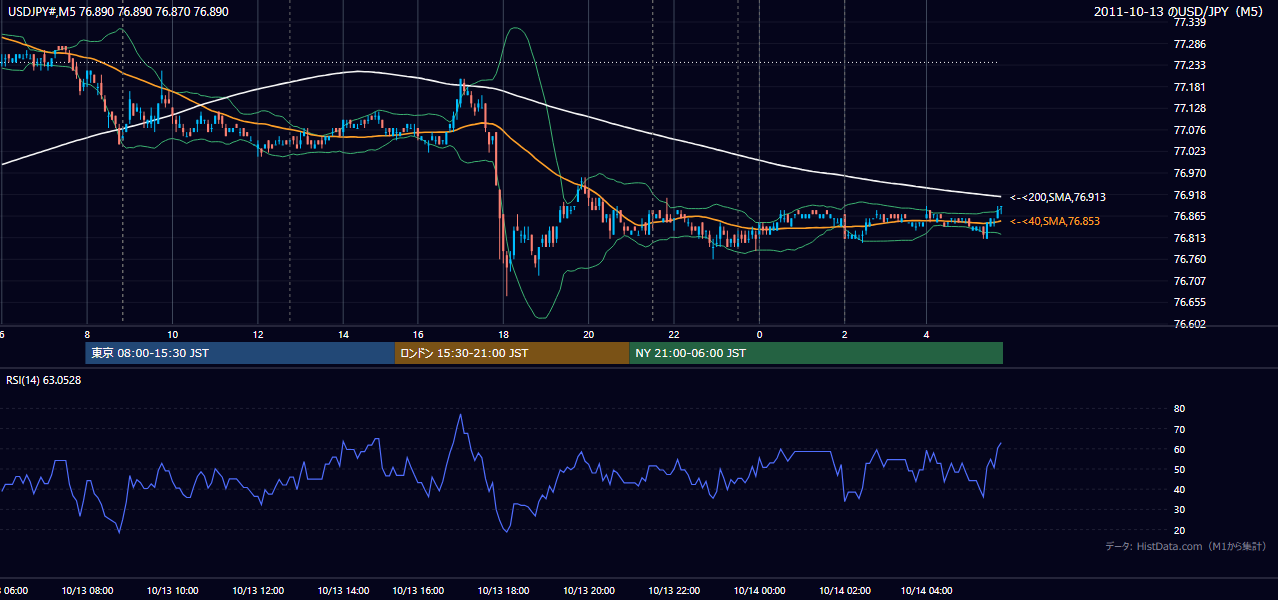Screen dimensions: 1278x600
Task: Click the 2011-10-13 のUSD/JPY (M5) heading
Action: click(1180, 12)
